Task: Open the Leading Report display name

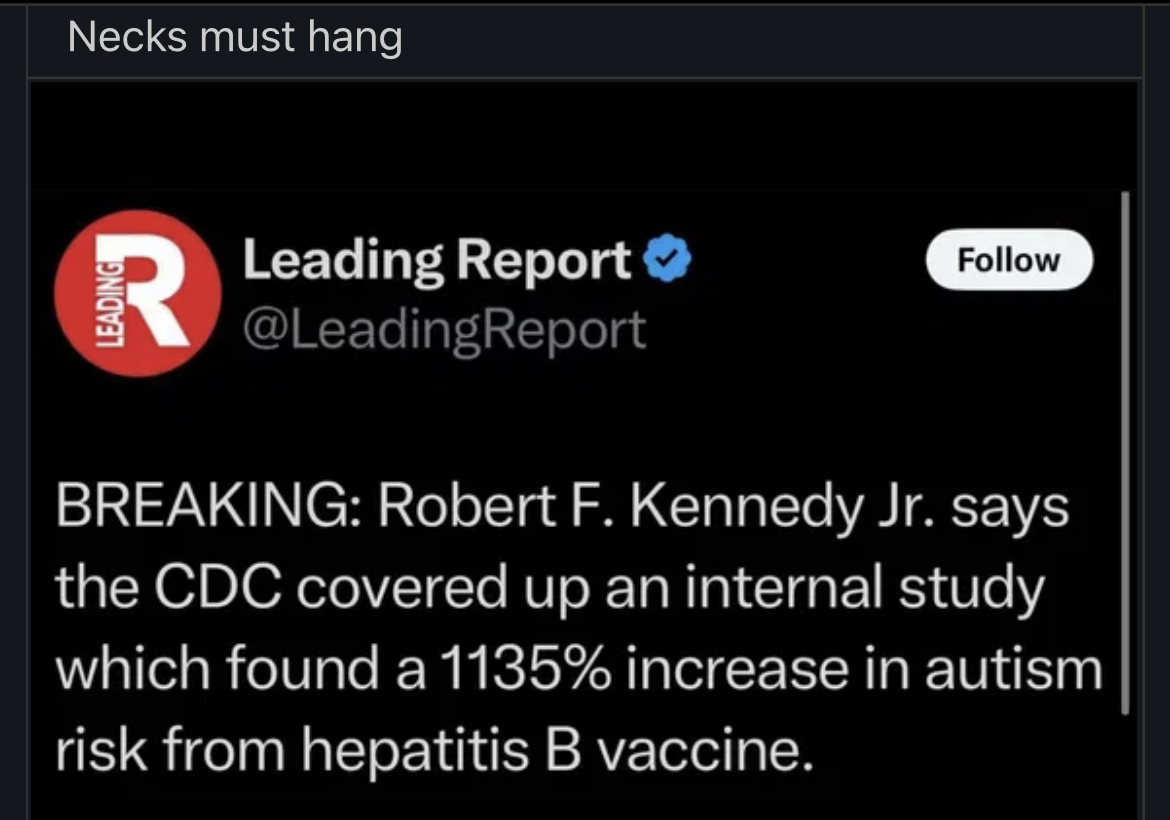Action: 438,262
